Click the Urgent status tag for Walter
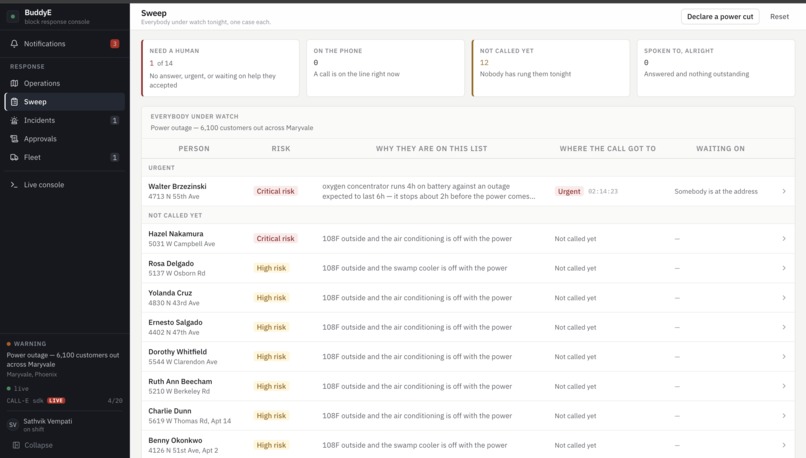806x458 pixels. [569, 191]
